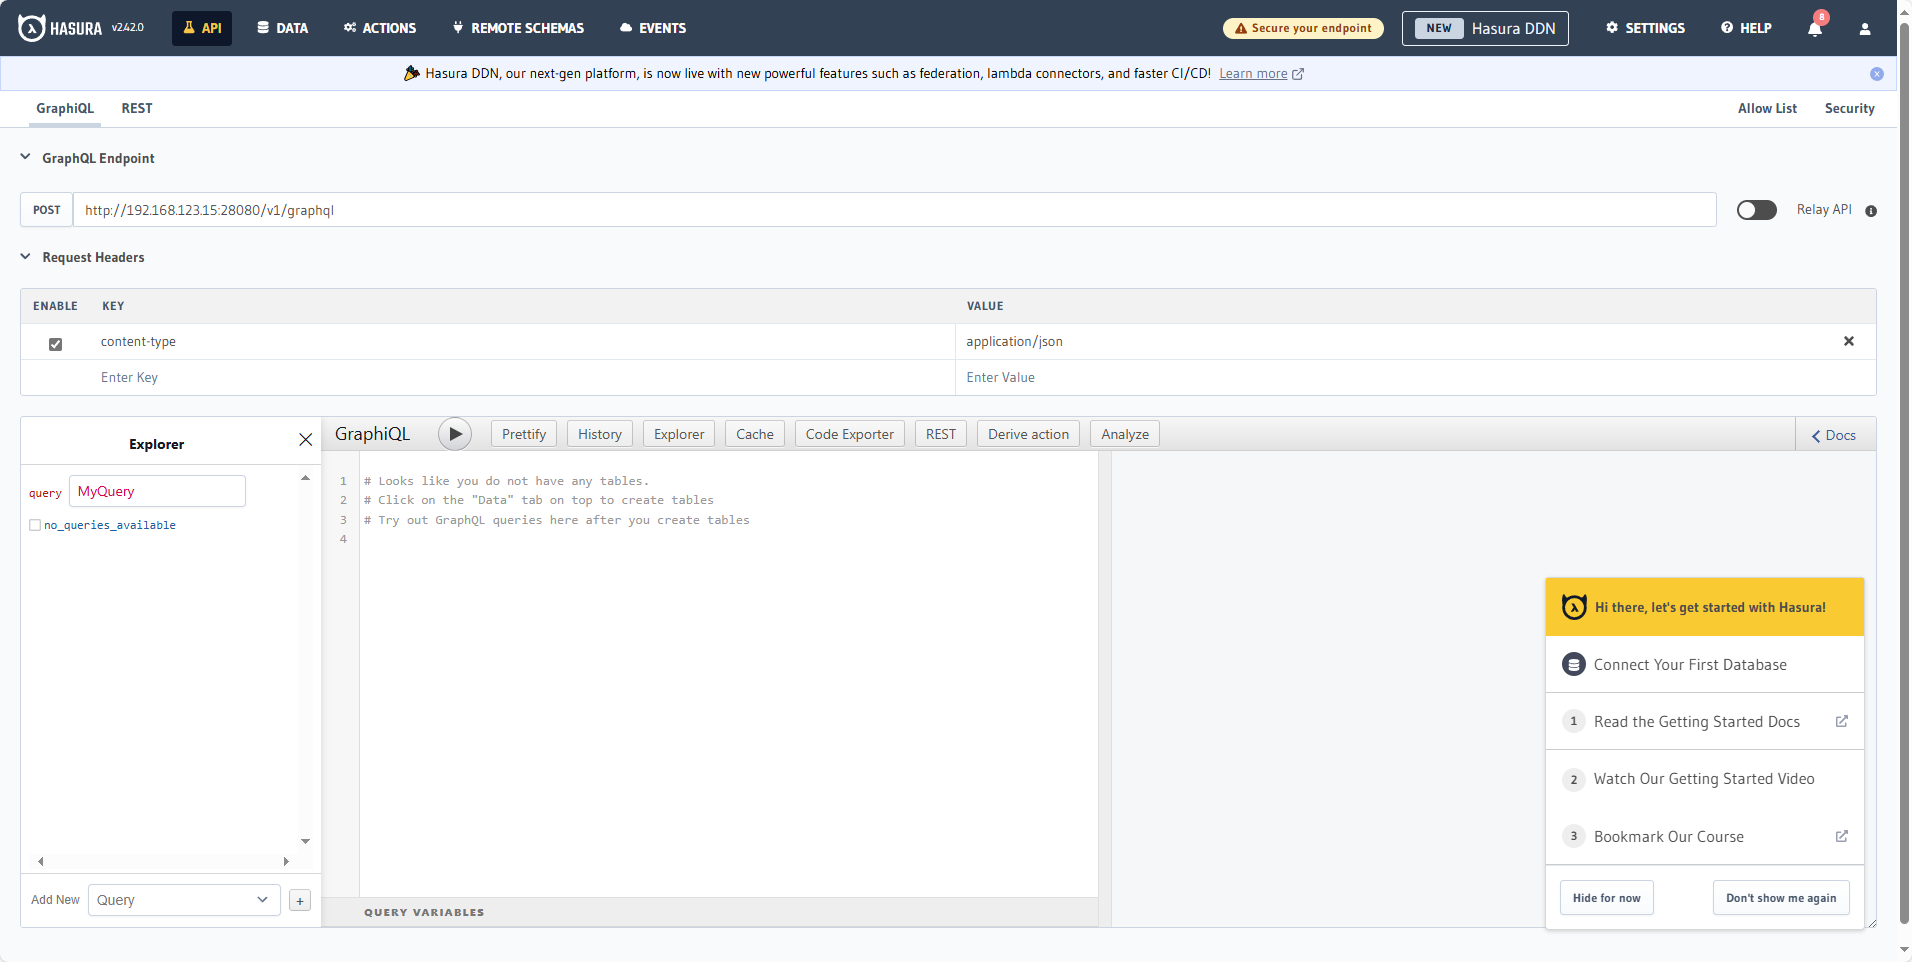Image resolution: width=1912 pixels, height=962 pixels.
Task: Check the no_queries_available checkbox
Action: pyautogui.click(x=35, y=525)
